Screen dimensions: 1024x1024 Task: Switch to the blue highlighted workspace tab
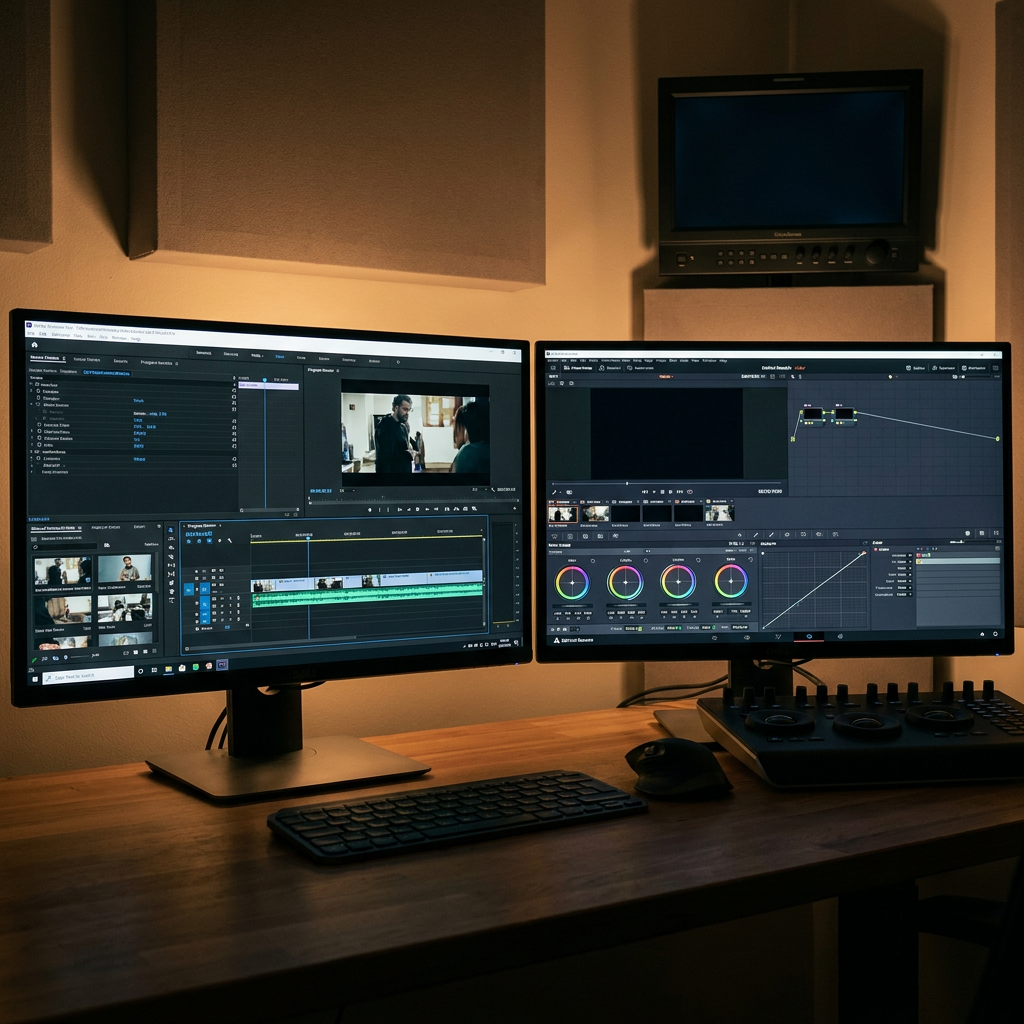(280, 357)
